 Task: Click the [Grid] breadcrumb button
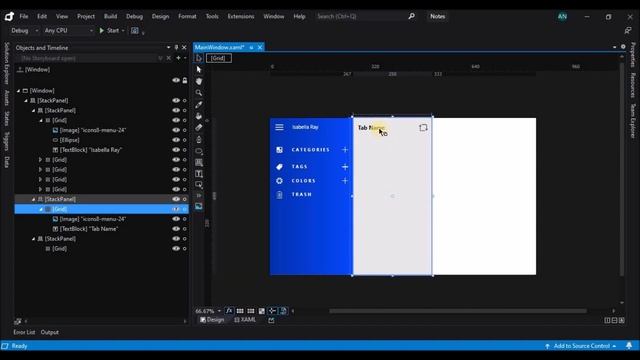pos(218,58)
